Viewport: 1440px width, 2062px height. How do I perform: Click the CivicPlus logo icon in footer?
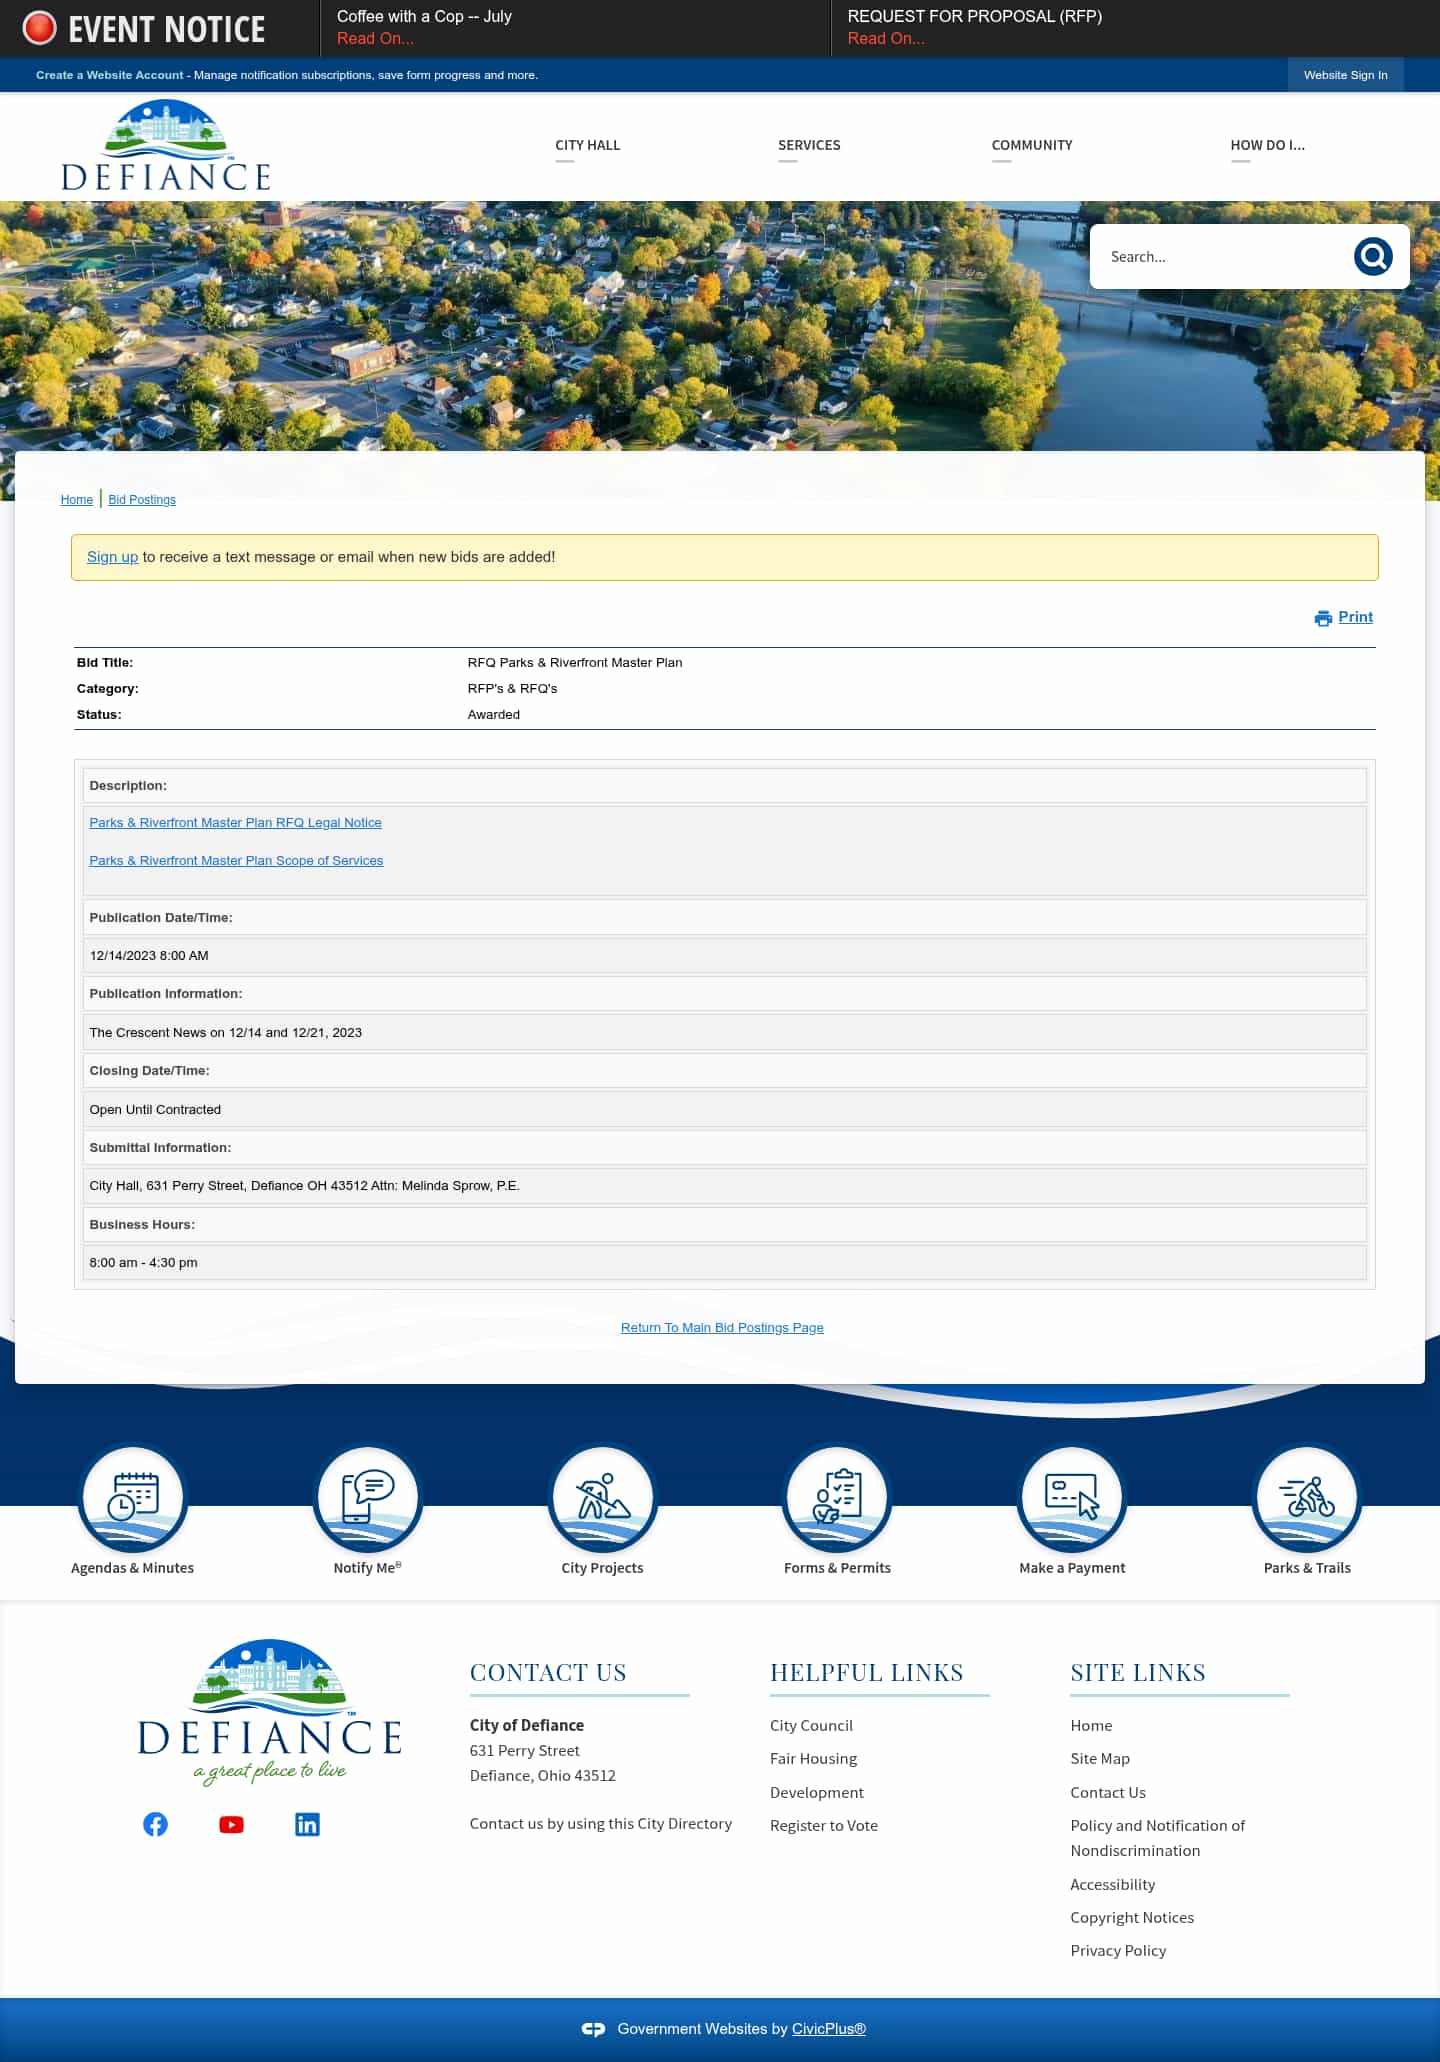coord(593,2029)
